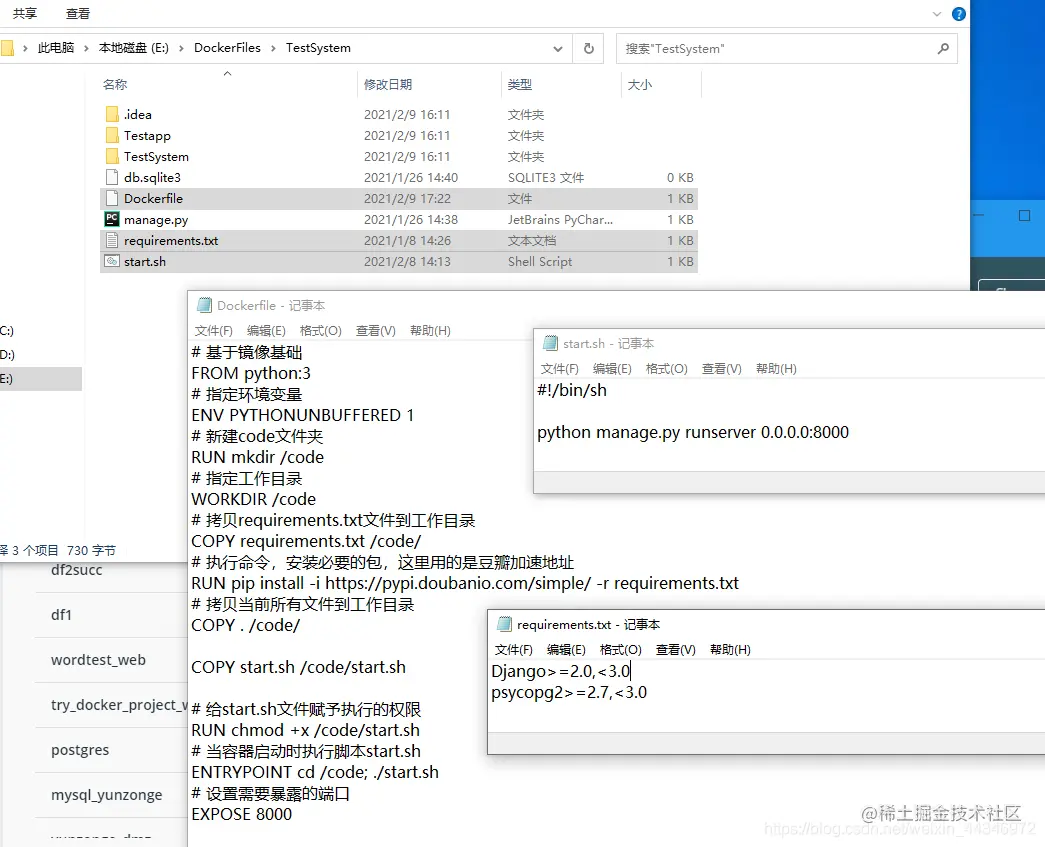This screenshot has height=847, width=1045.
Task: Click the refresh icon beside the address bar
Action: tap(588, 49)
